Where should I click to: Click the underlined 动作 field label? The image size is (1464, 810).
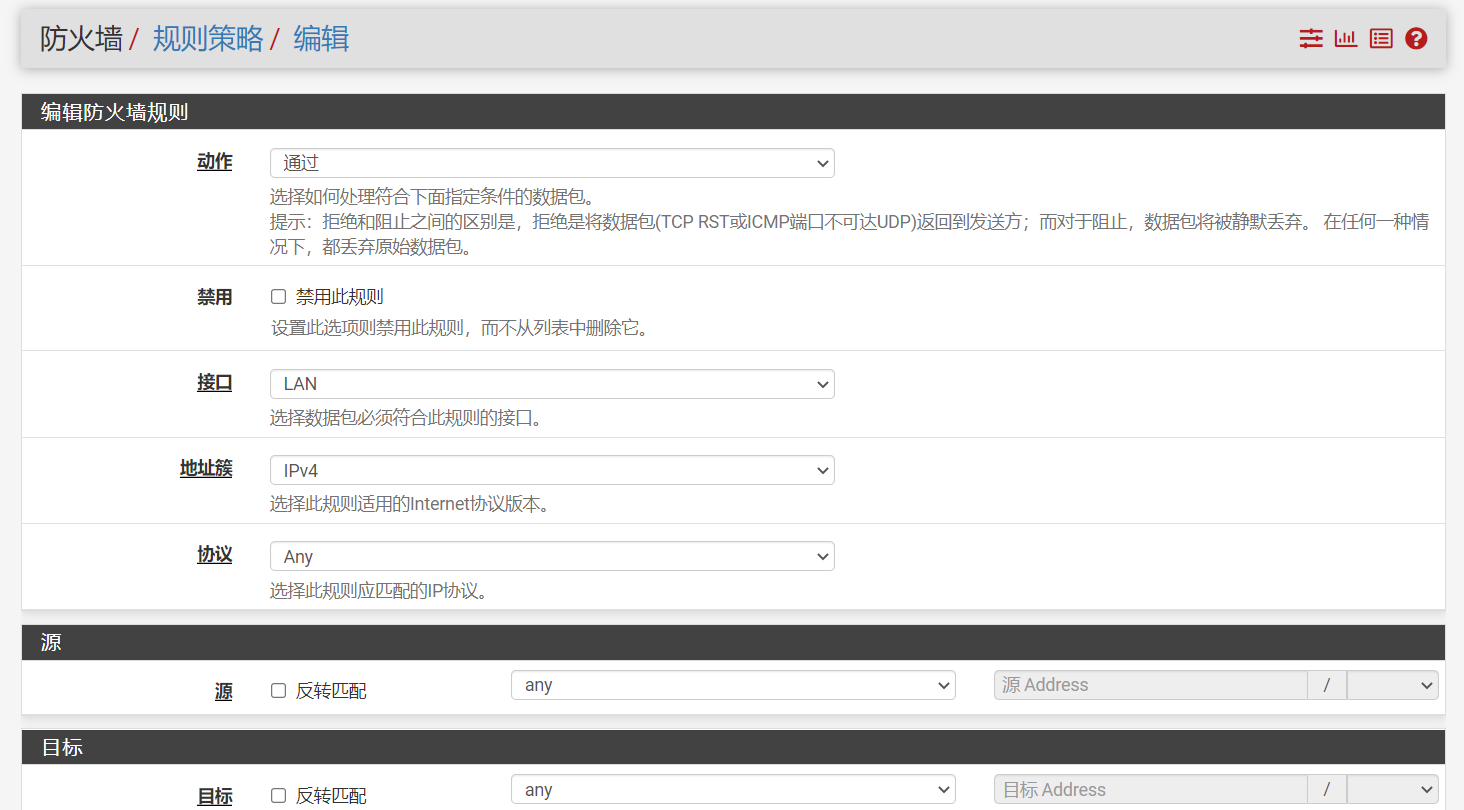point(215,162)
